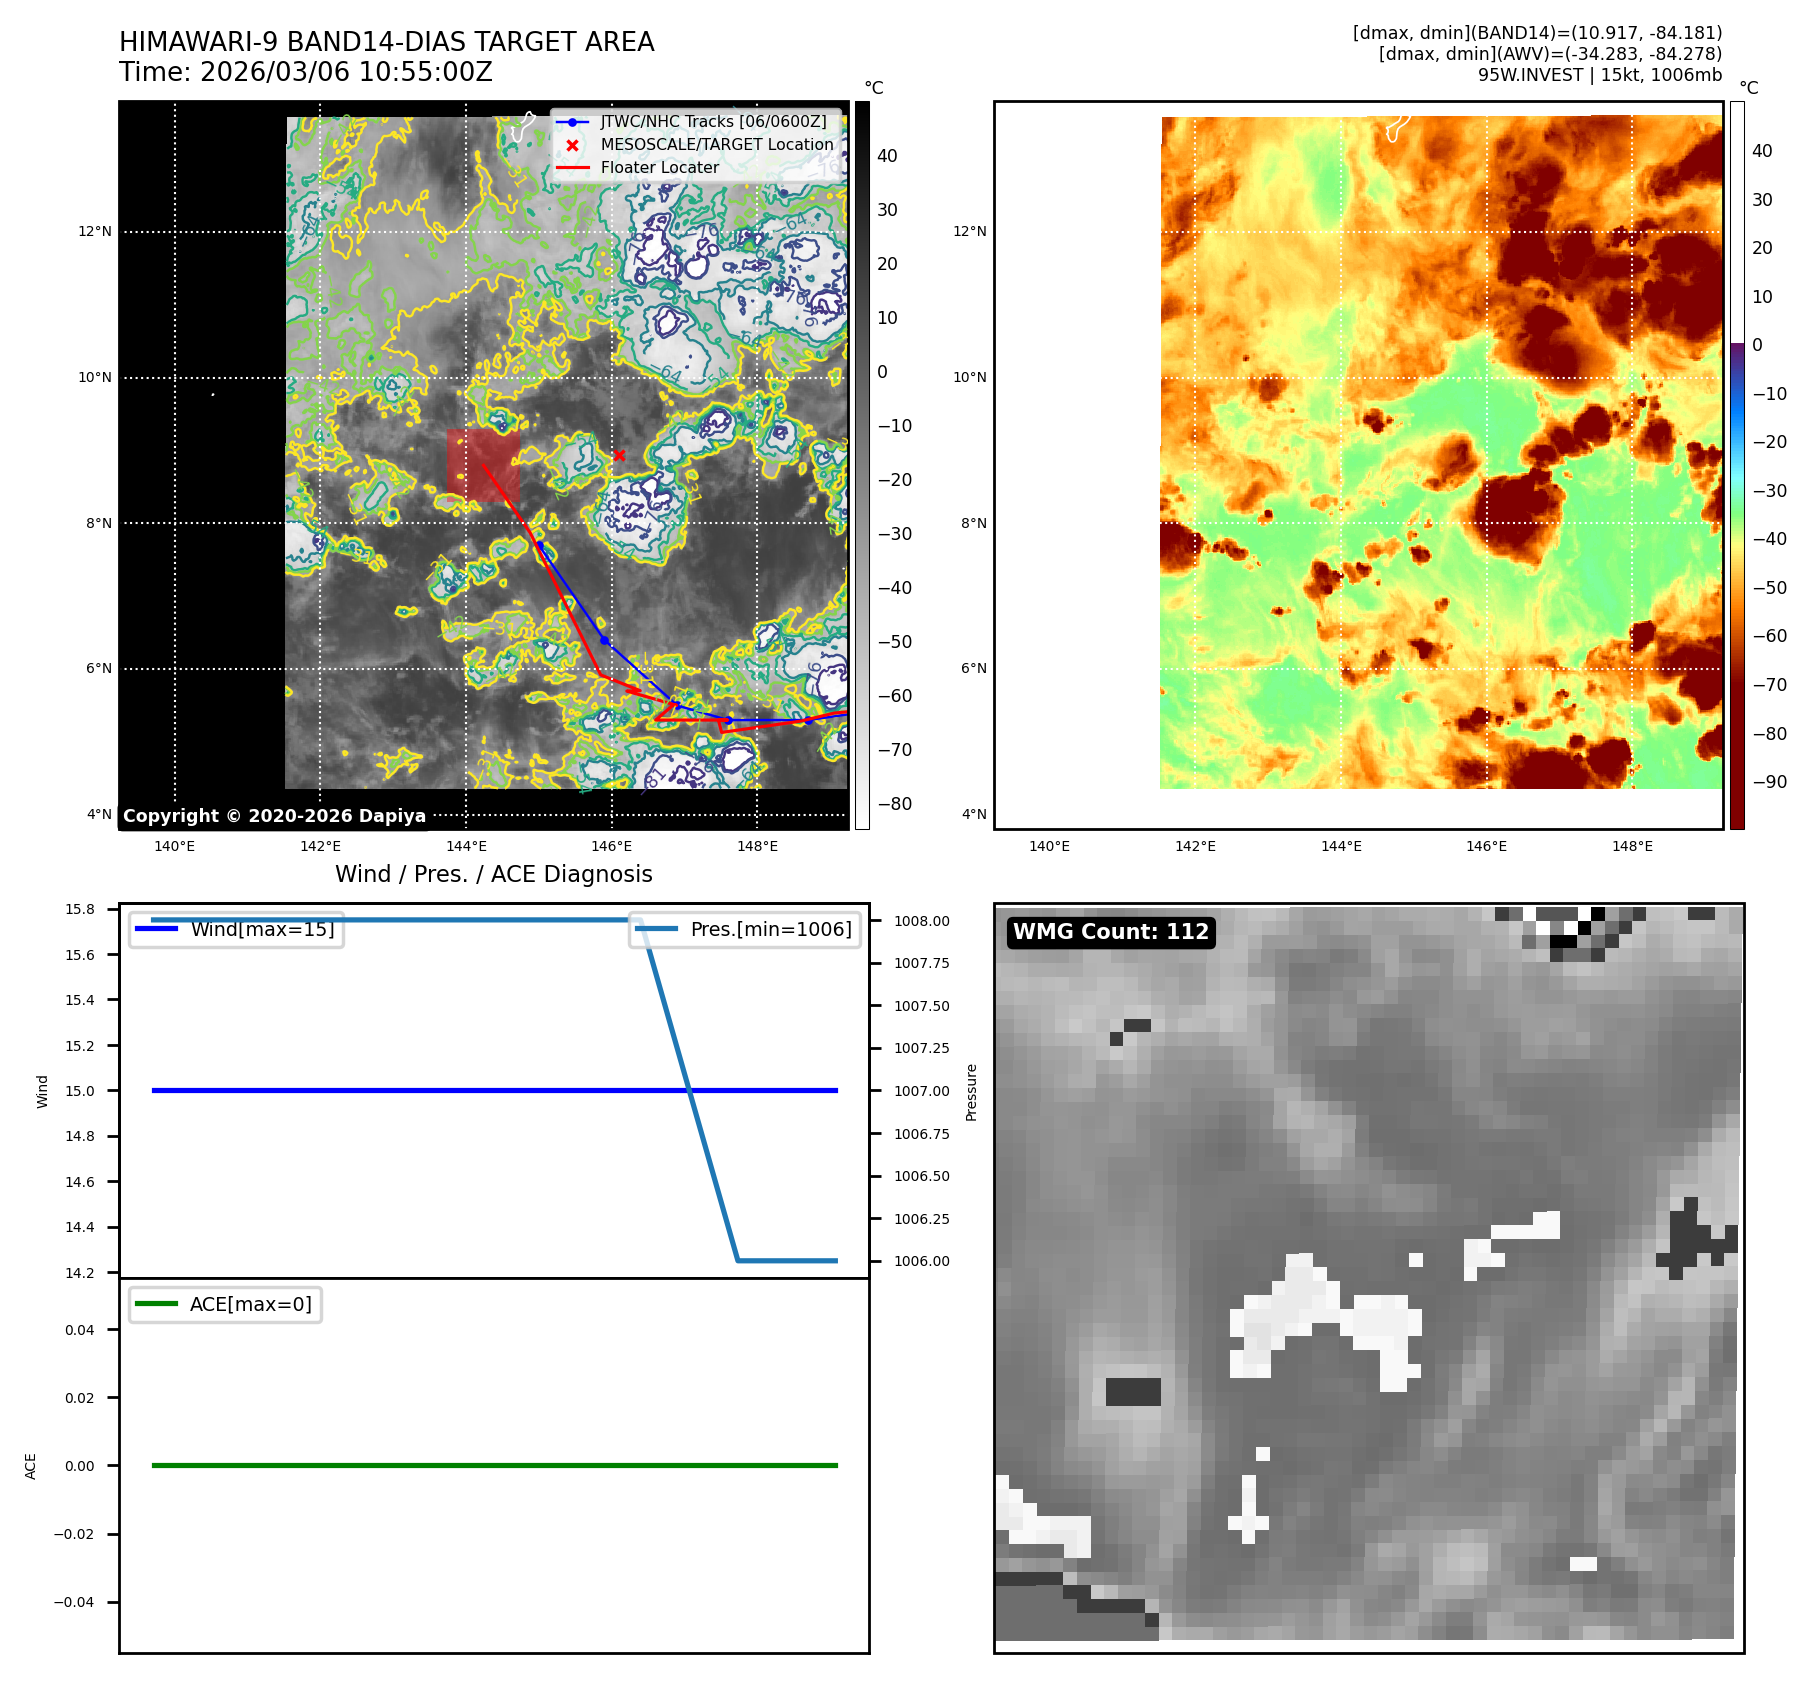Click the red shaded square on the grayscale map
This screenshot has width=1813, height=1690.
coord(483,465)
